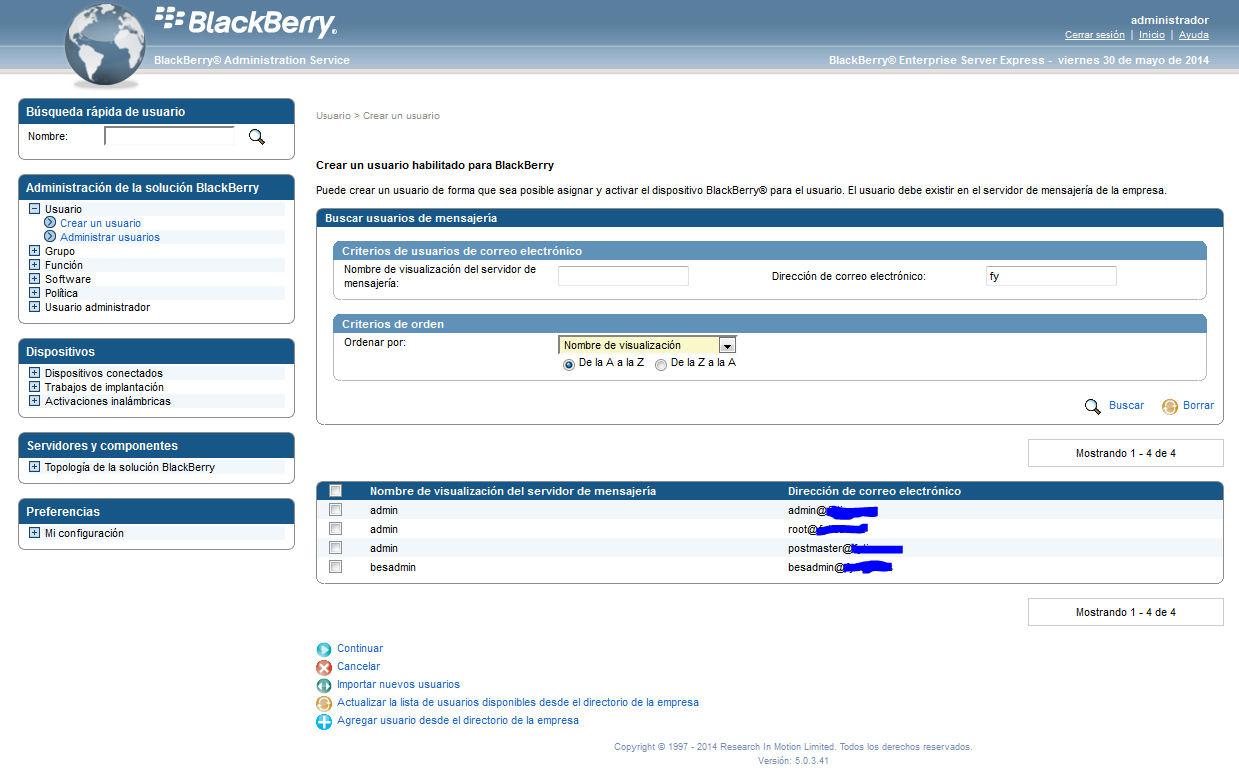Open the Ordenar por dropdown
Screen dimensions: 1239x775
647,345
